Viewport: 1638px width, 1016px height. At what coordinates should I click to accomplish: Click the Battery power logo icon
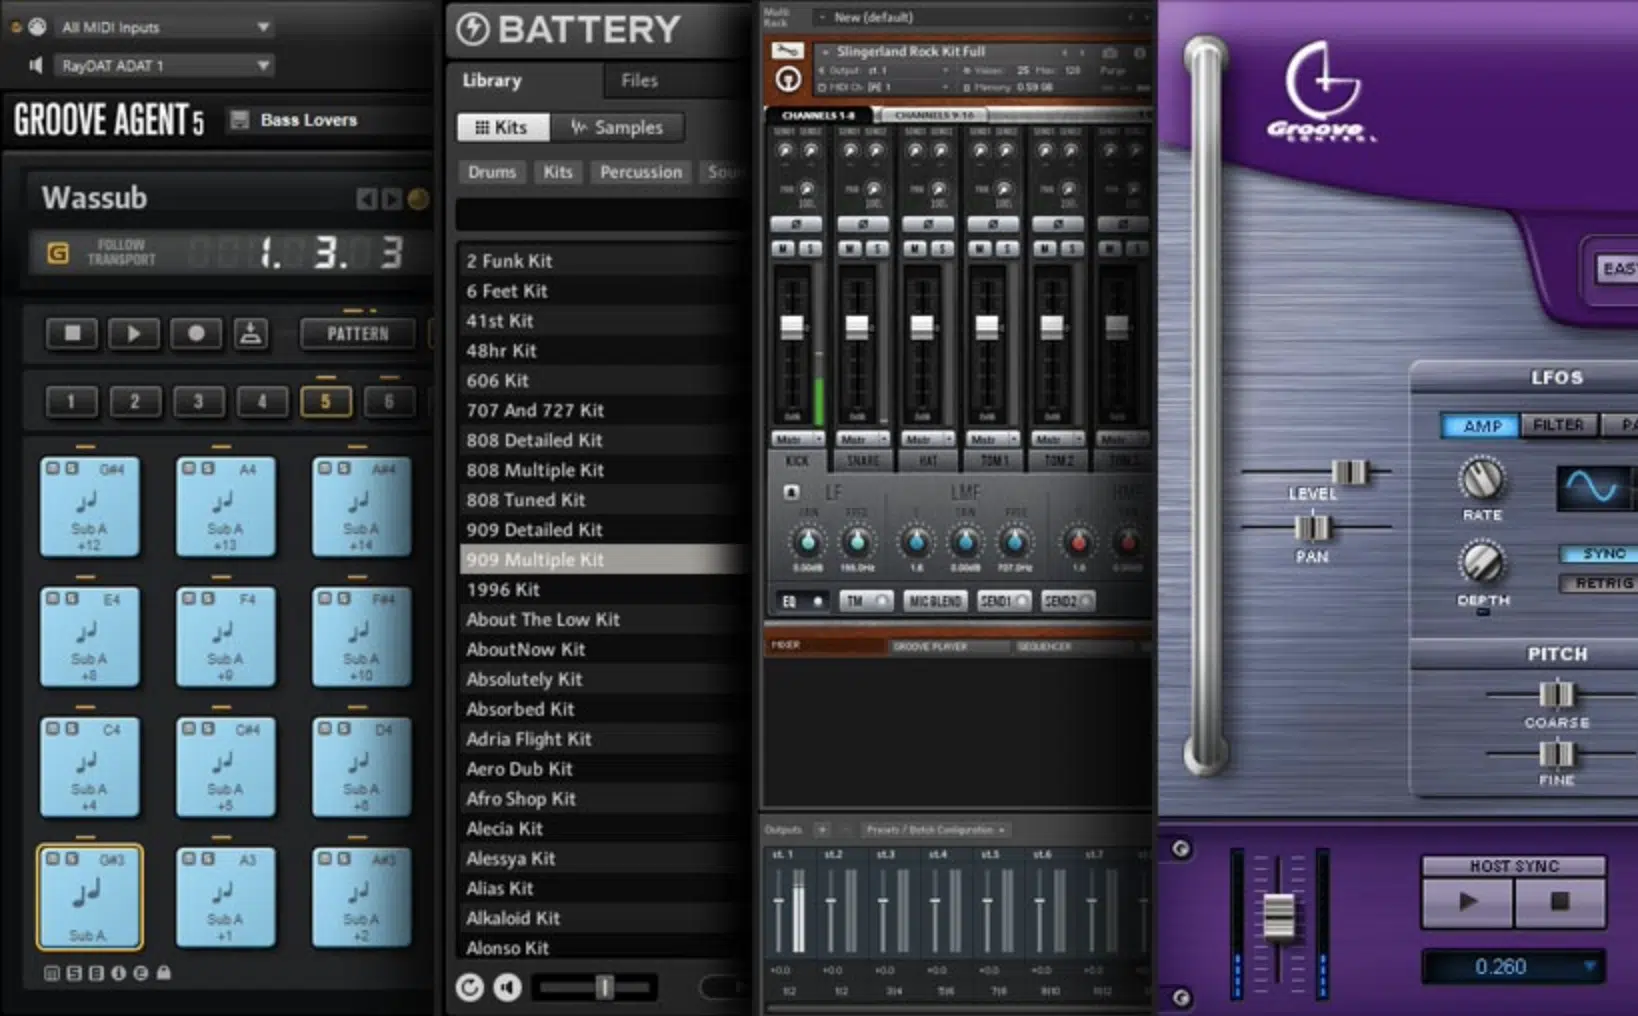click(x=472, y=29)
